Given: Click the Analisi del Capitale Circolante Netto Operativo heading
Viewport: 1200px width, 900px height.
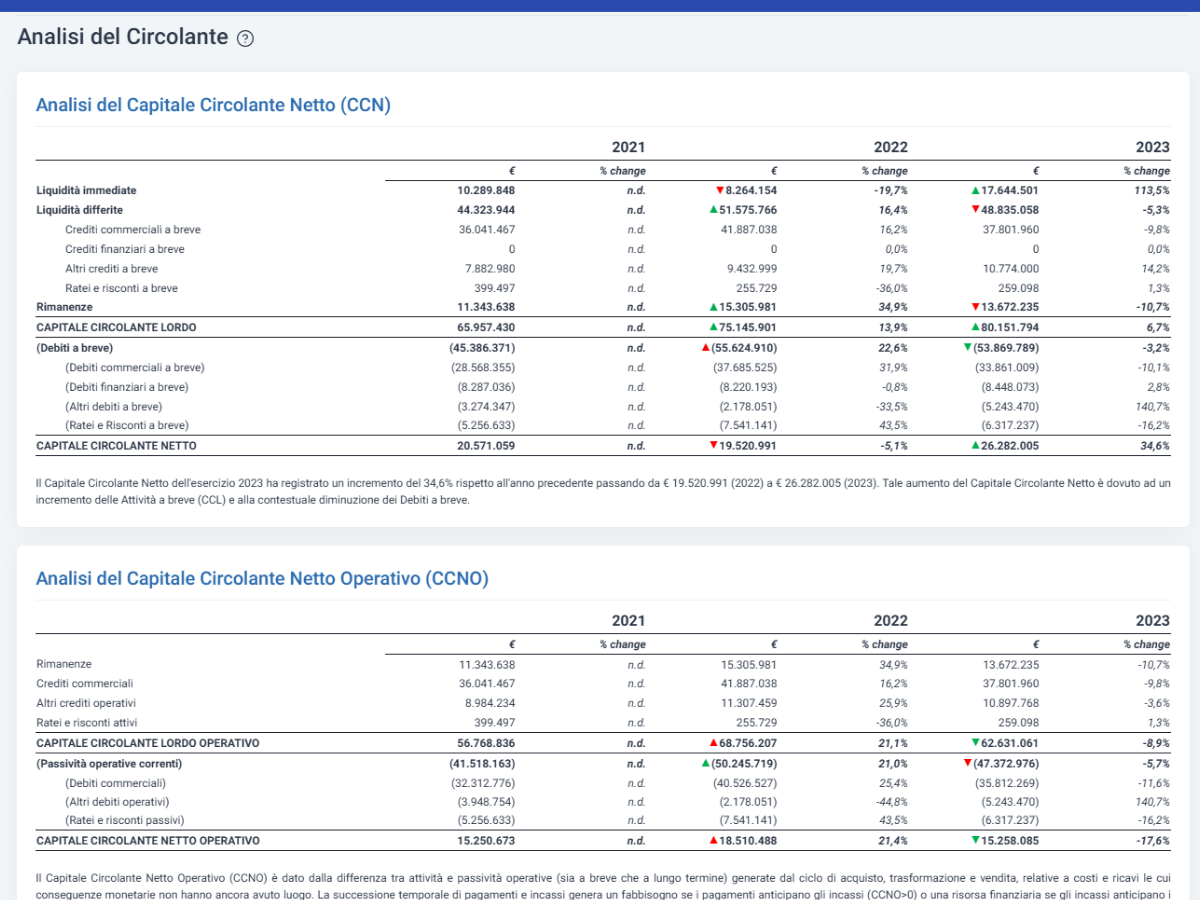Looking at the screenshot, I should (262, 578).
